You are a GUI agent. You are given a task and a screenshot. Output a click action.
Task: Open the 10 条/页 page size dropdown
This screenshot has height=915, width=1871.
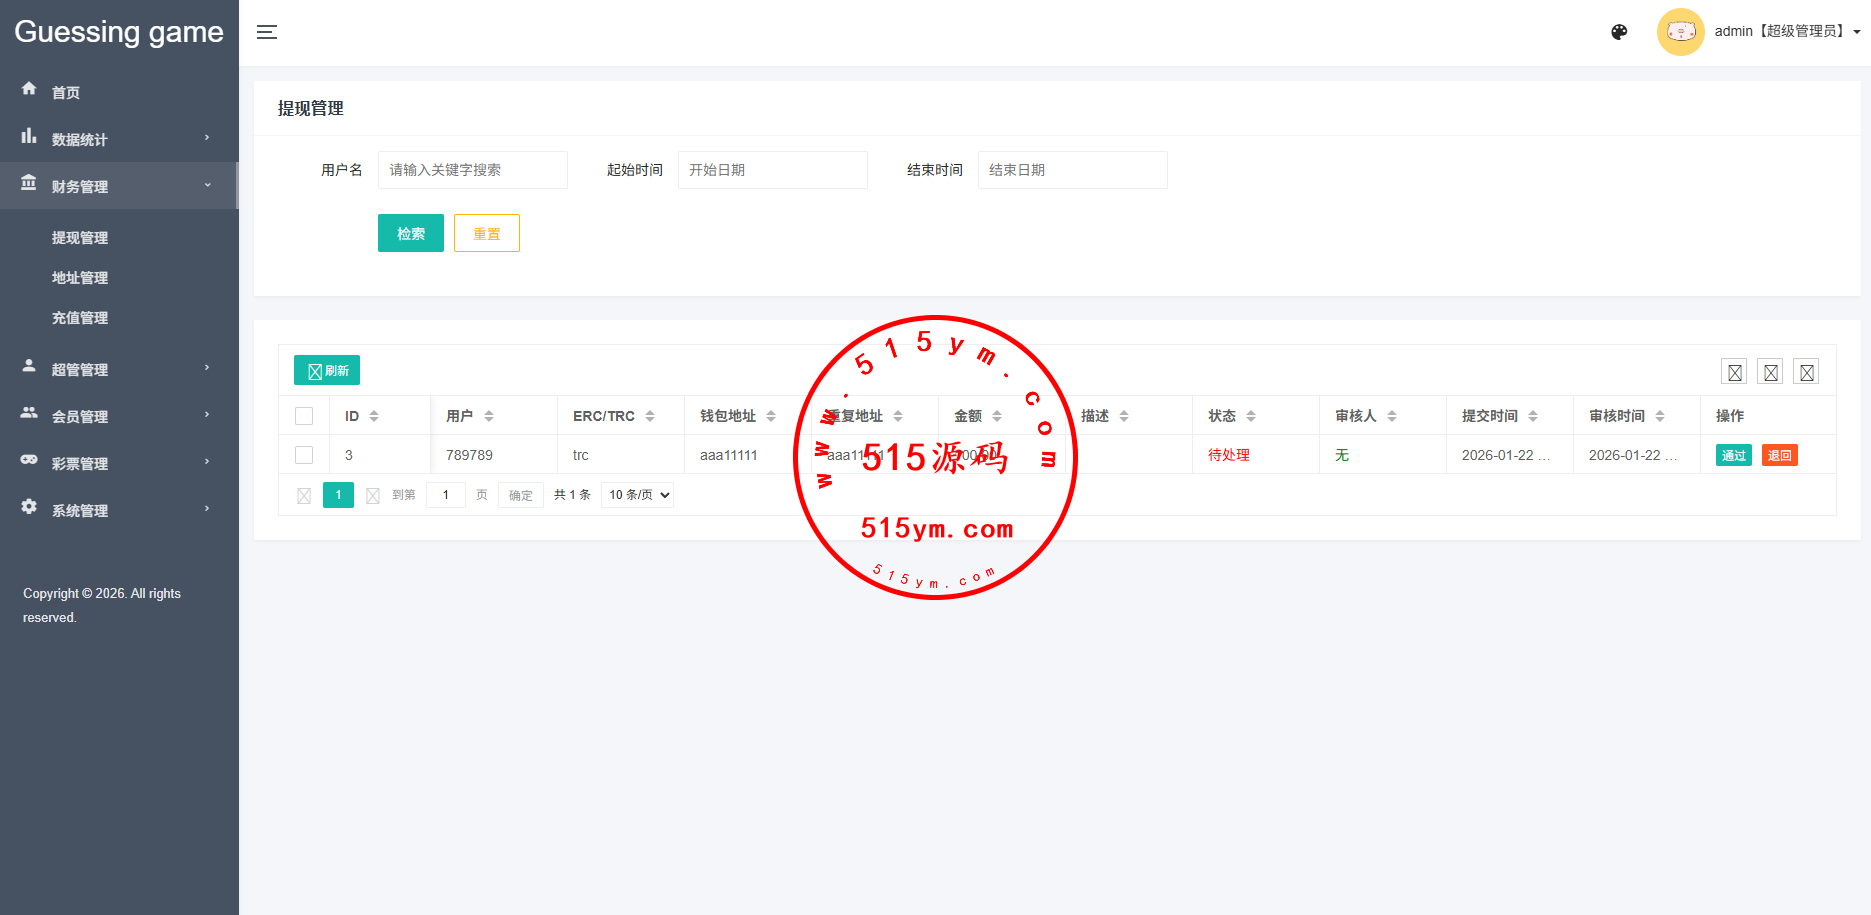pos(637,495)
